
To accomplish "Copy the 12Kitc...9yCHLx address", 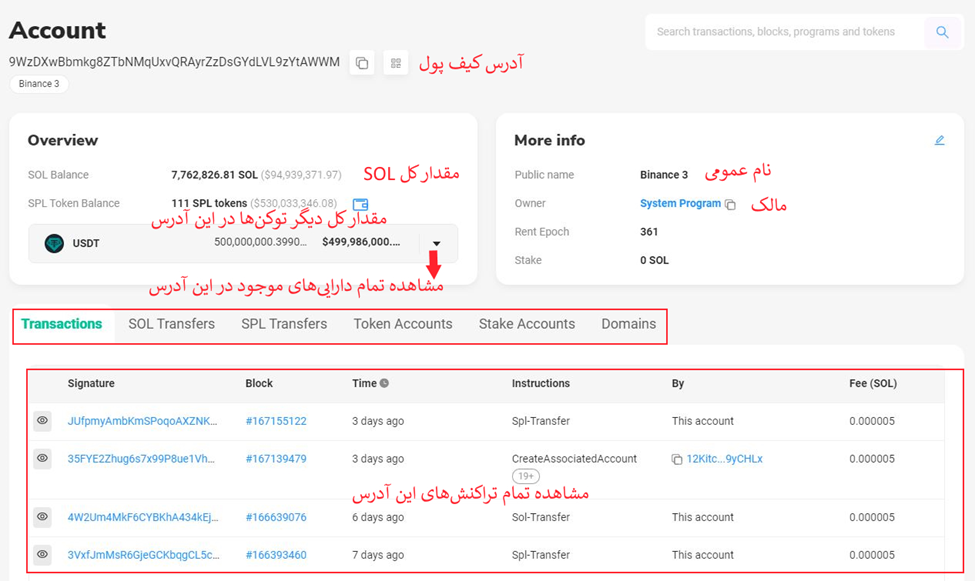I will [677, 460].
